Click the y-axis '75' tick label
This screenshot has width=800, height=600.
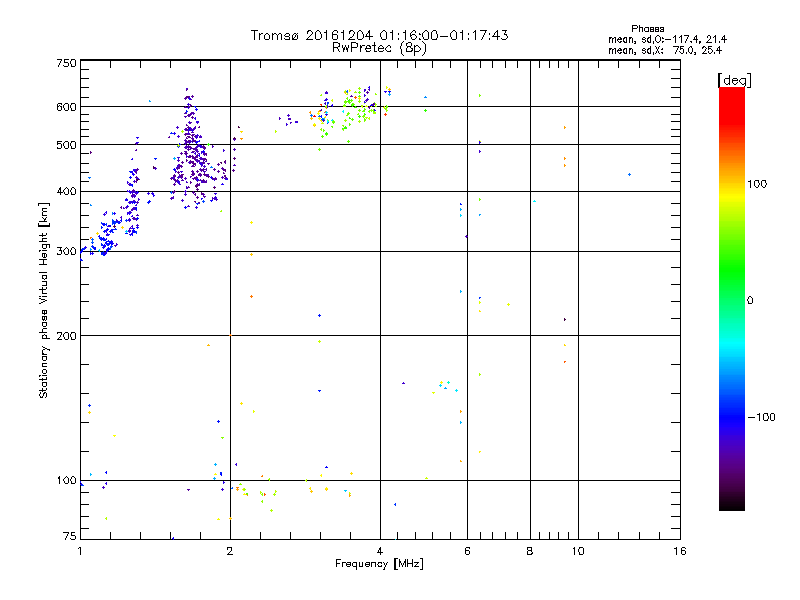70,536
